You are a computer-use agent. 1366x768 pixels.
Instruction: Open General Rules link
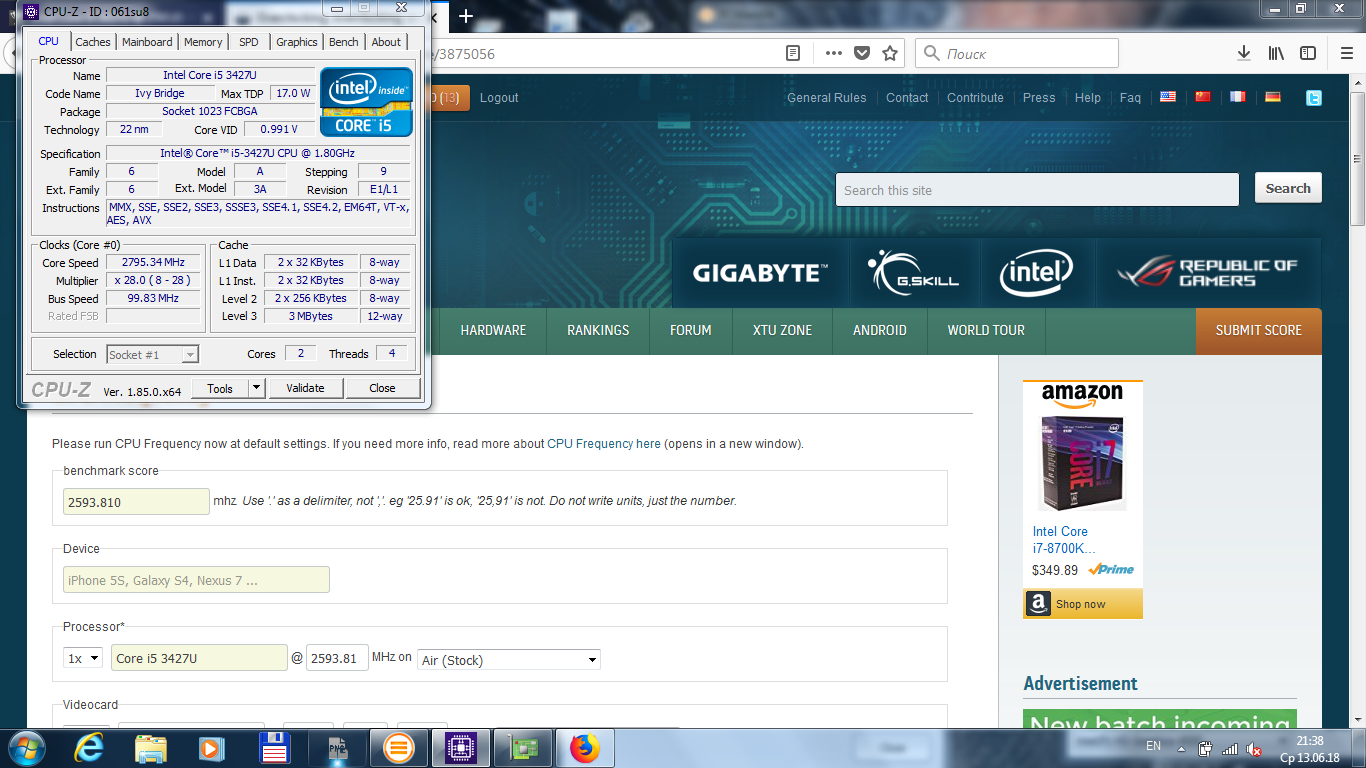[x=827, y=98]
